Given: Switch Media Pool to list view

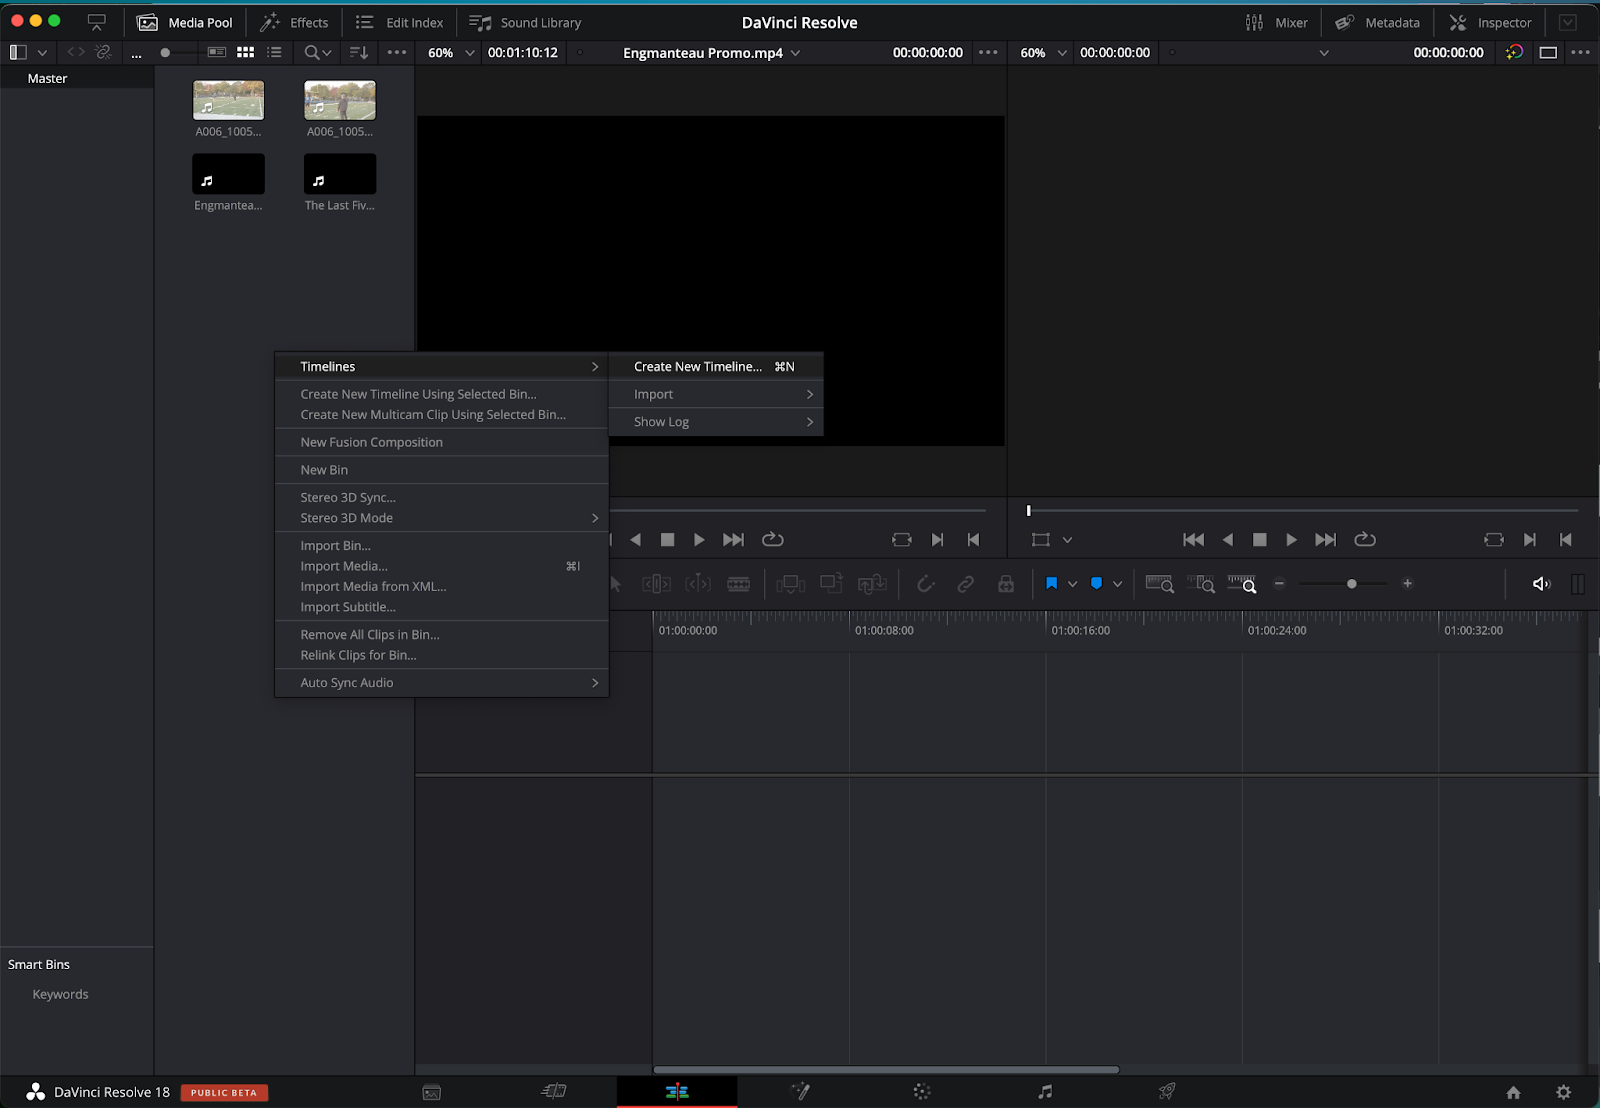Looking at the screenshot, I should (275, 52).
